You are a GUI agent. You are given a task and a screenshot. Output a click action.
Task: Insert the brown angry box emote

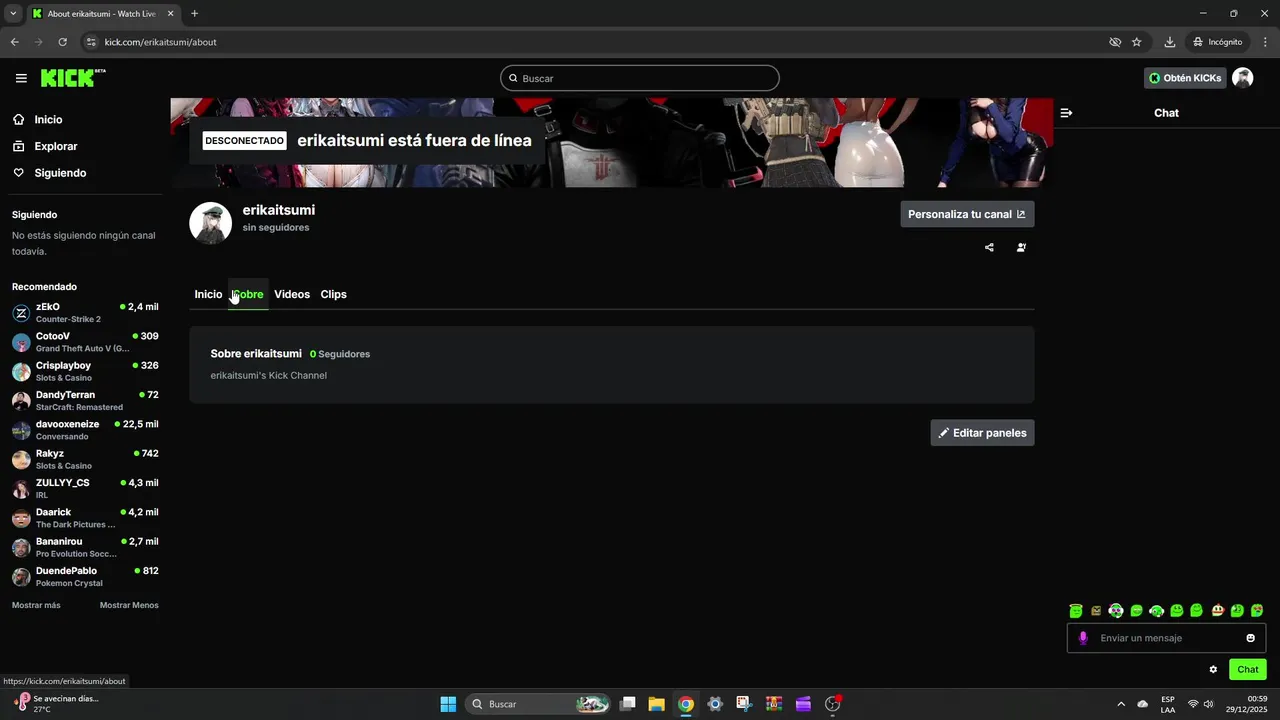click(x=1096, y=611)
